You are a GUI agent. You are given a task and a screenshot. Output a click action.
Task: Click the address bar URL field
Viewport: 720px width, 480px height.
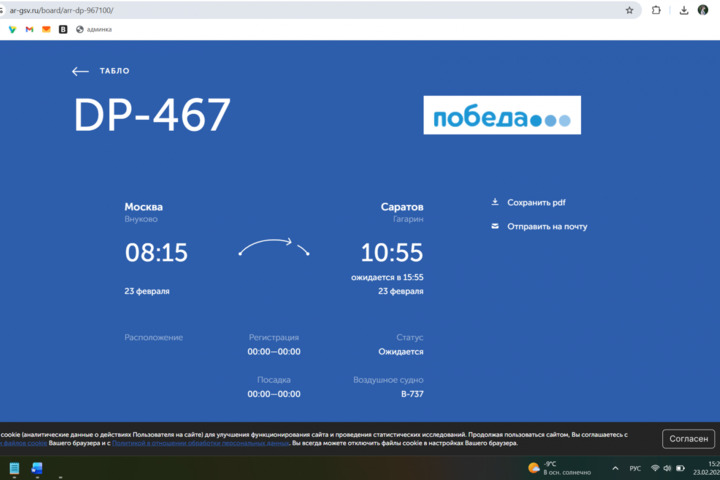tap(300, 10)
